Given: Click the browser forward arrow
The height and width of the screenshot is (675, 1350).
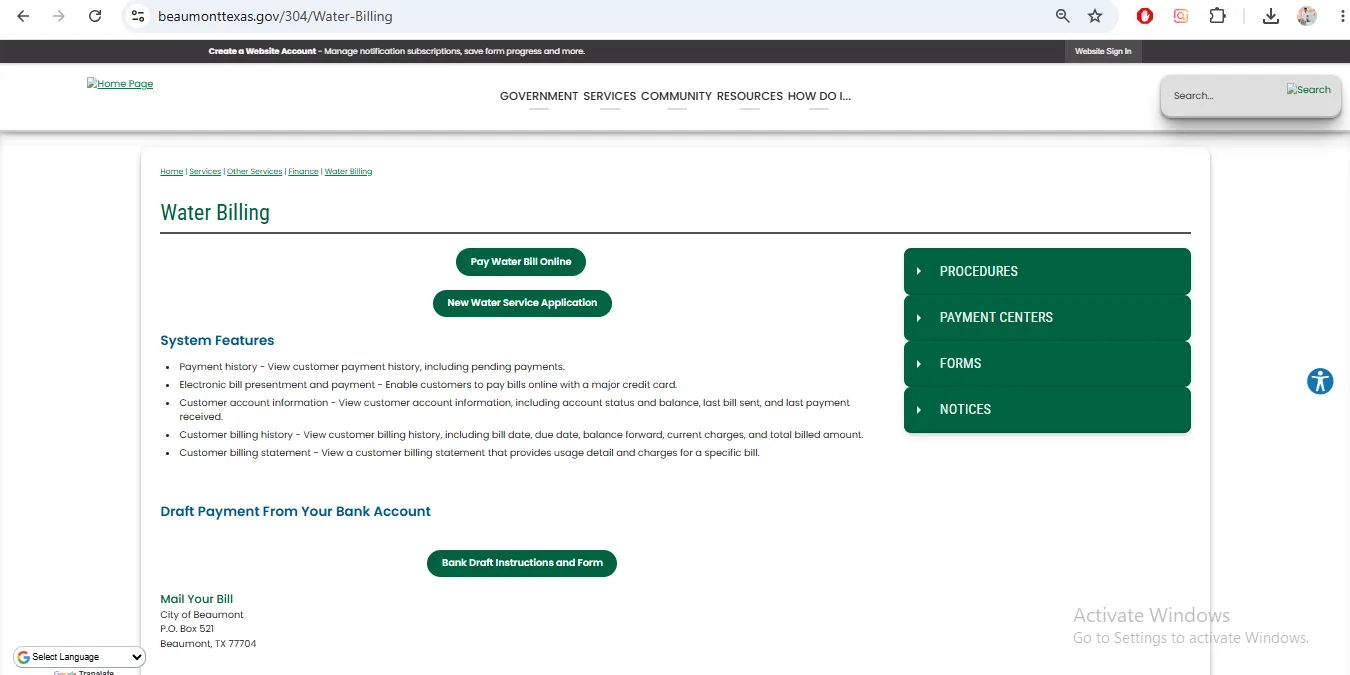Looking at the screenshot, I should pos(59,16).
